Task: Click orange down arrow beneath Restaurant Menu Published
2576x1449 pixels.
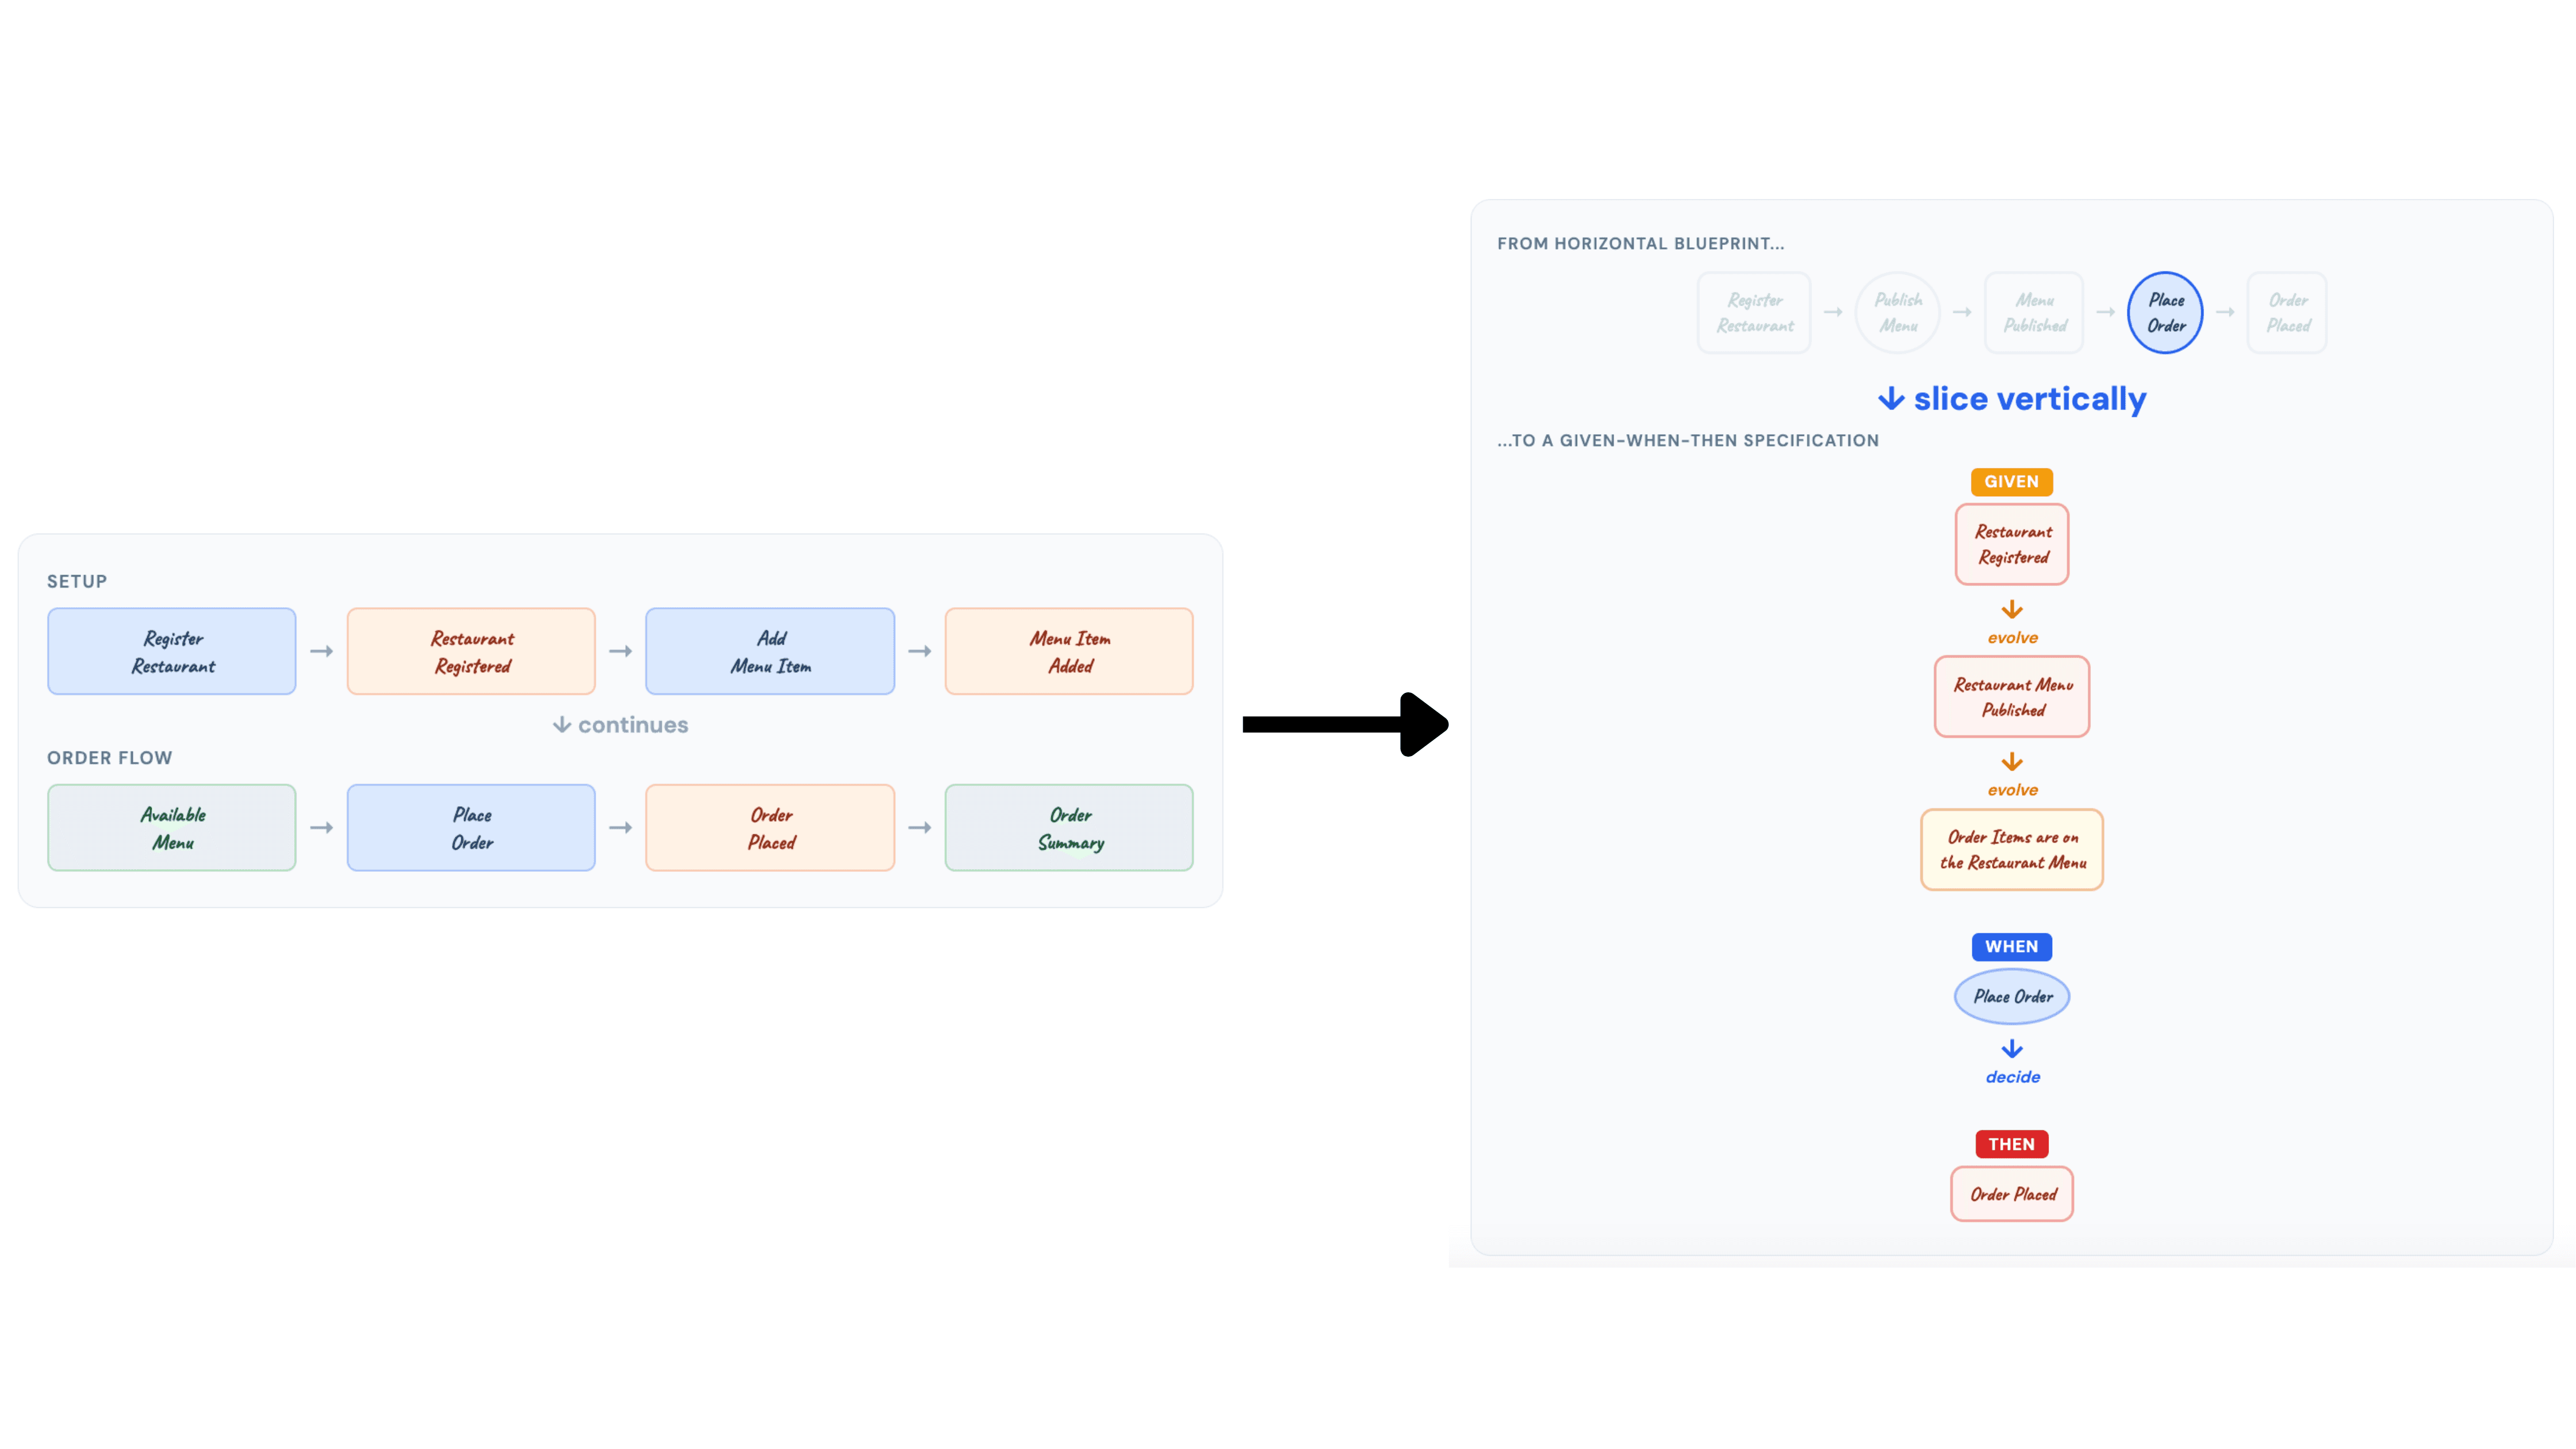Action: coord(2012,762)
